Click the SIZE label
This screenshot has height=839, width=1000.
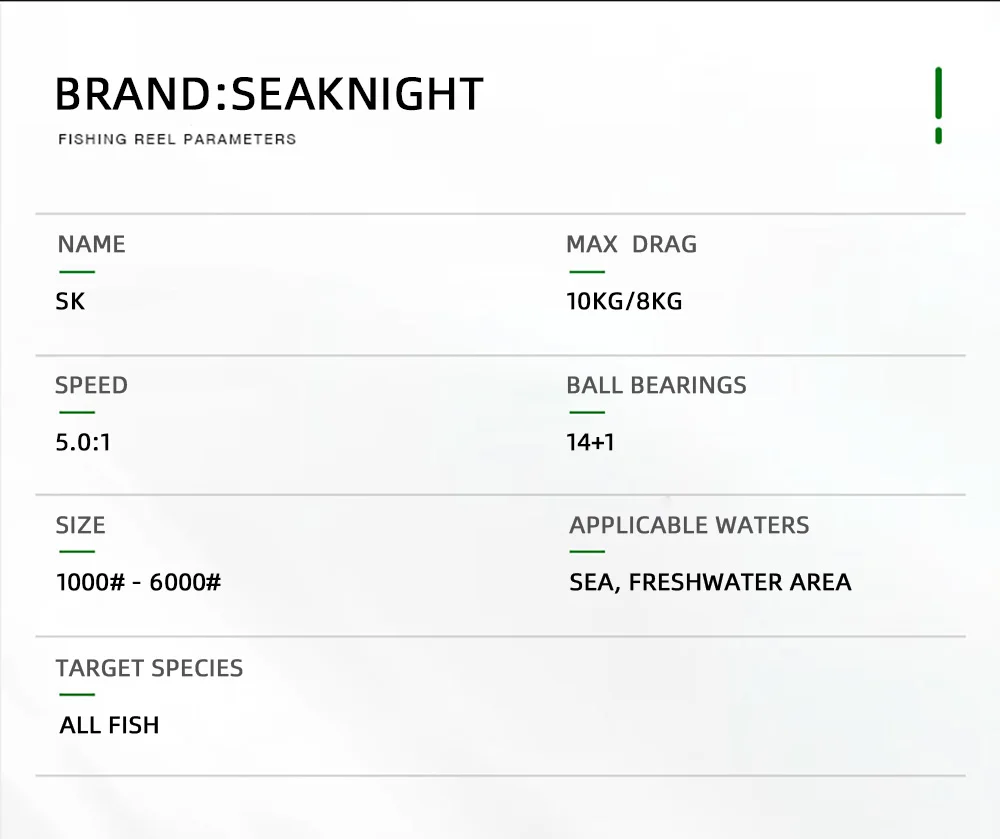80,525
